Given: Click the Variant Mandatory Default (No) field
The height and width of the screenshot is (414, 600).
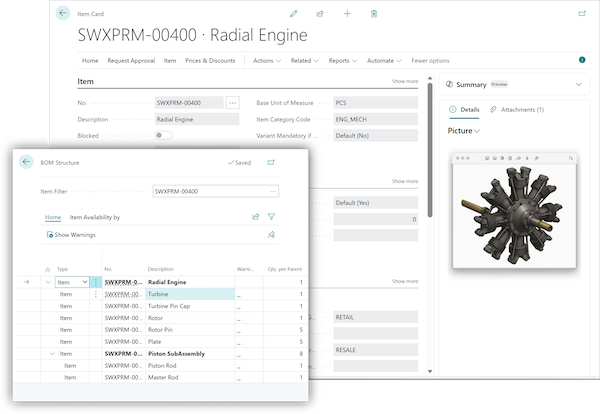Looking at the screenshot, I should tap(376, 135).
